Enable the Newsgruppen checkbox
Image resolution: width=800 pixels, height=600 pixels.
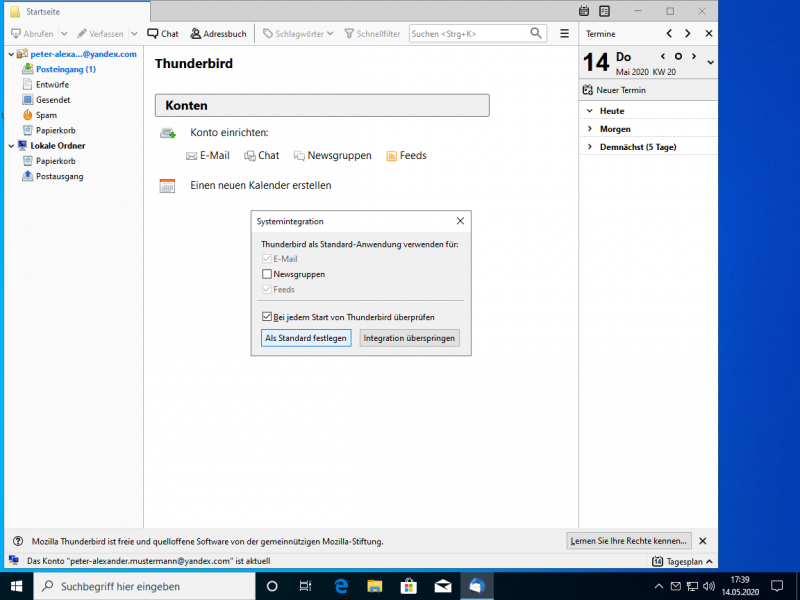(266, 274)
